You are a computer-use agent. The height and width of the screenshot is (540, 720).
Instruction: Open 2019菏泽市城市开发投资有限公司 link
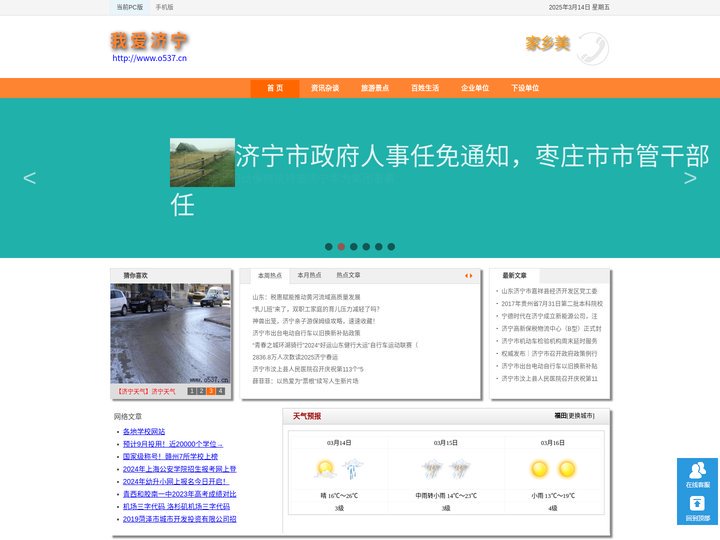pyautogui.click(x=180, y=519)
